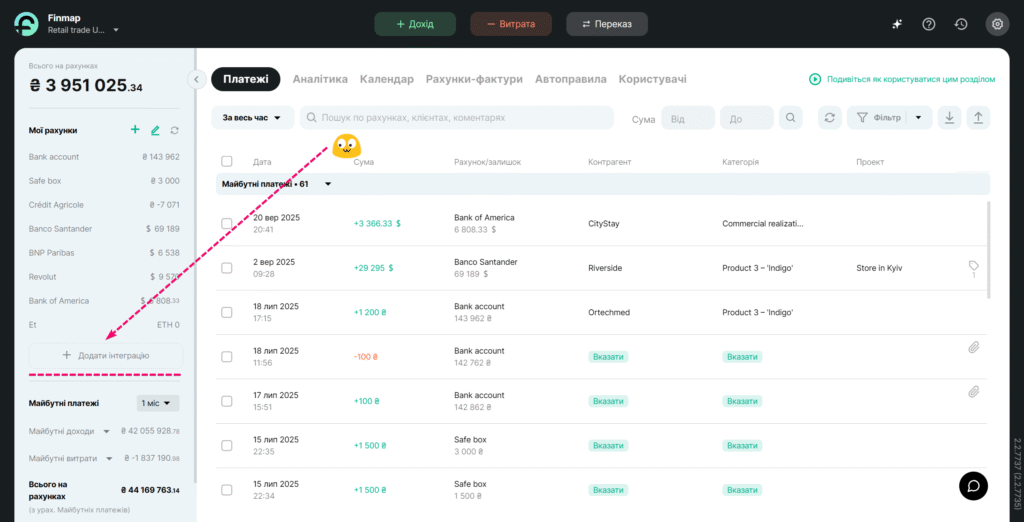The width and height of the screenshot is (1024, 522).
Task: Click the refresh icon beside My accounts
Action: coord(175,130)
